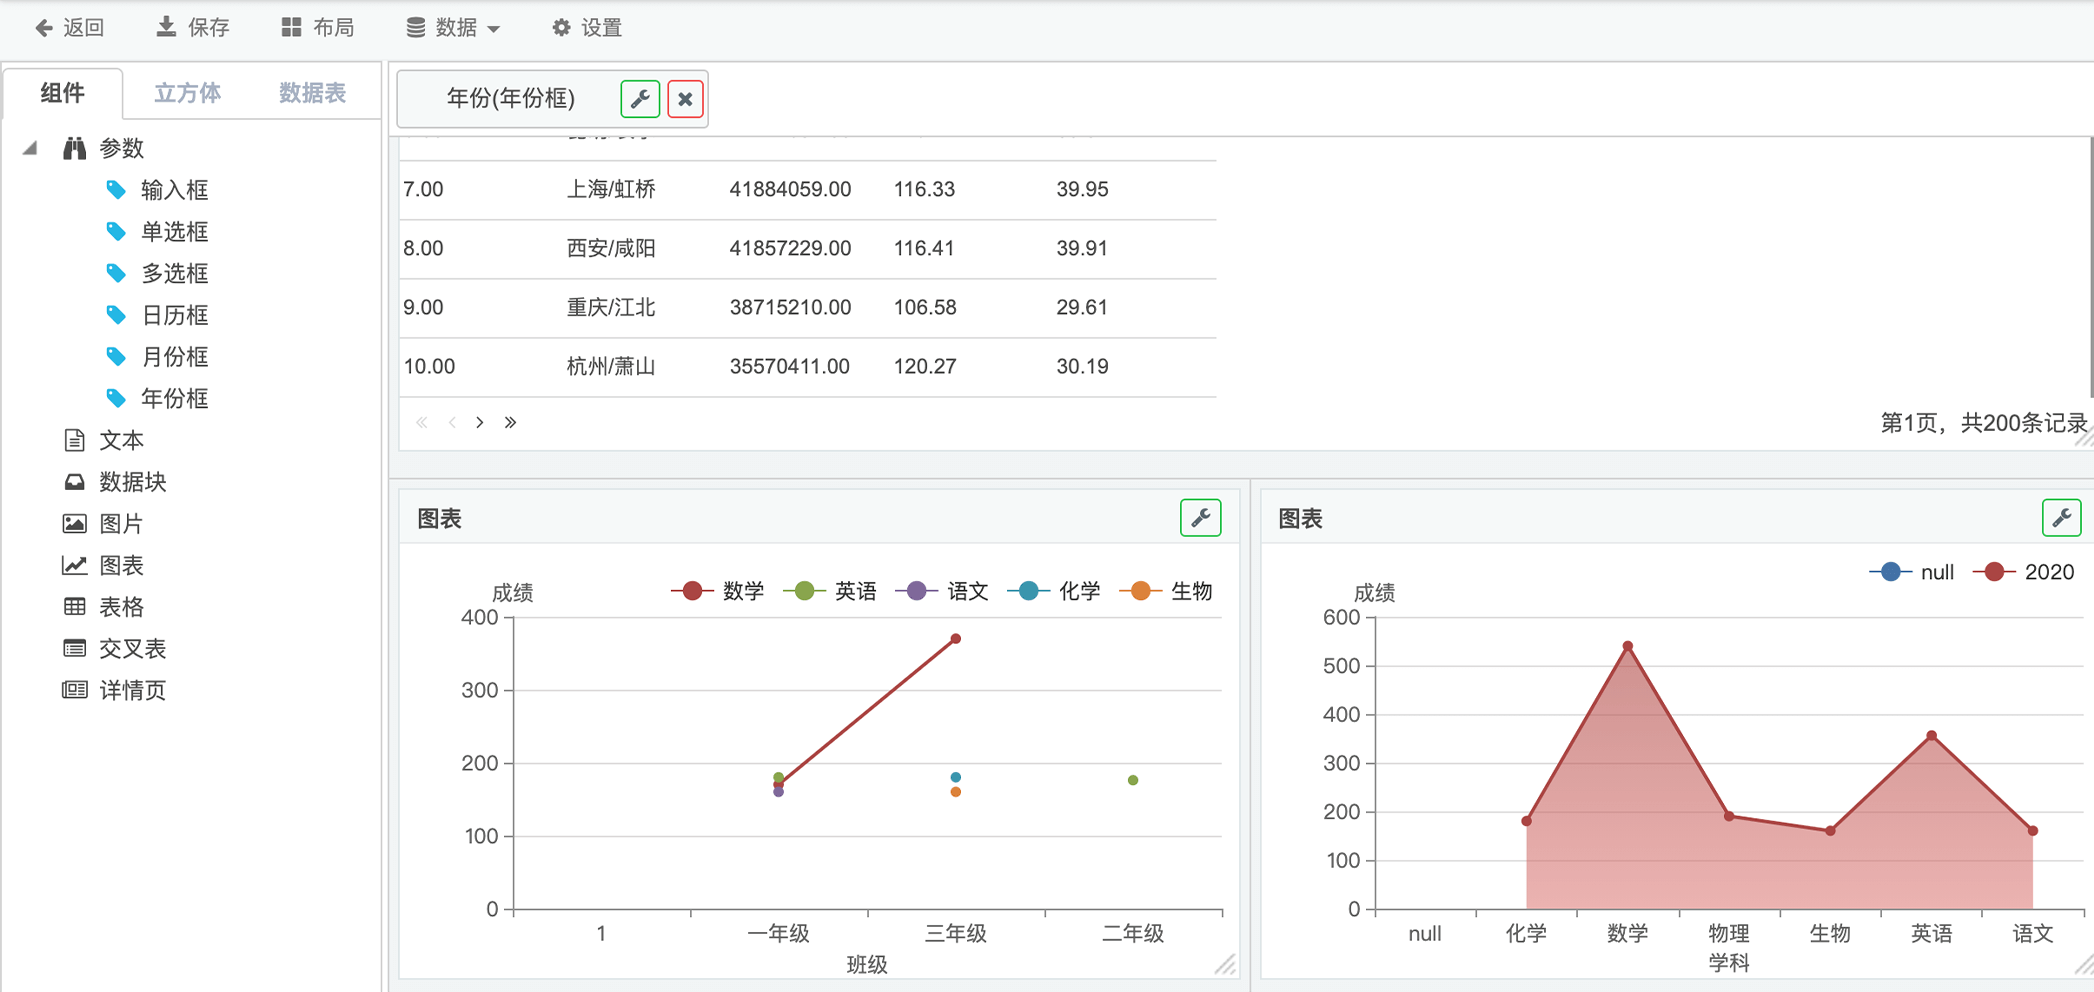Click the right 图表 panel title
Viewport: 2094px width, 992px height.
1300,518
